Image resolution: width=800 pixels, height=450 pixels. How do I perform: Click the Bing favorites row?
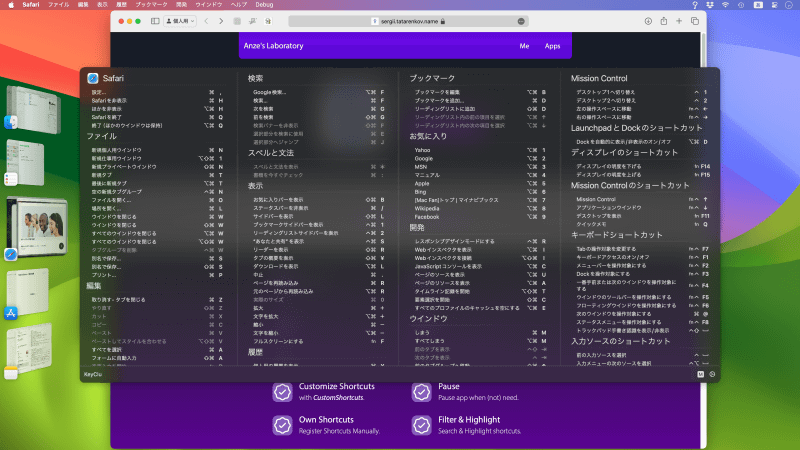coord(480,191)
